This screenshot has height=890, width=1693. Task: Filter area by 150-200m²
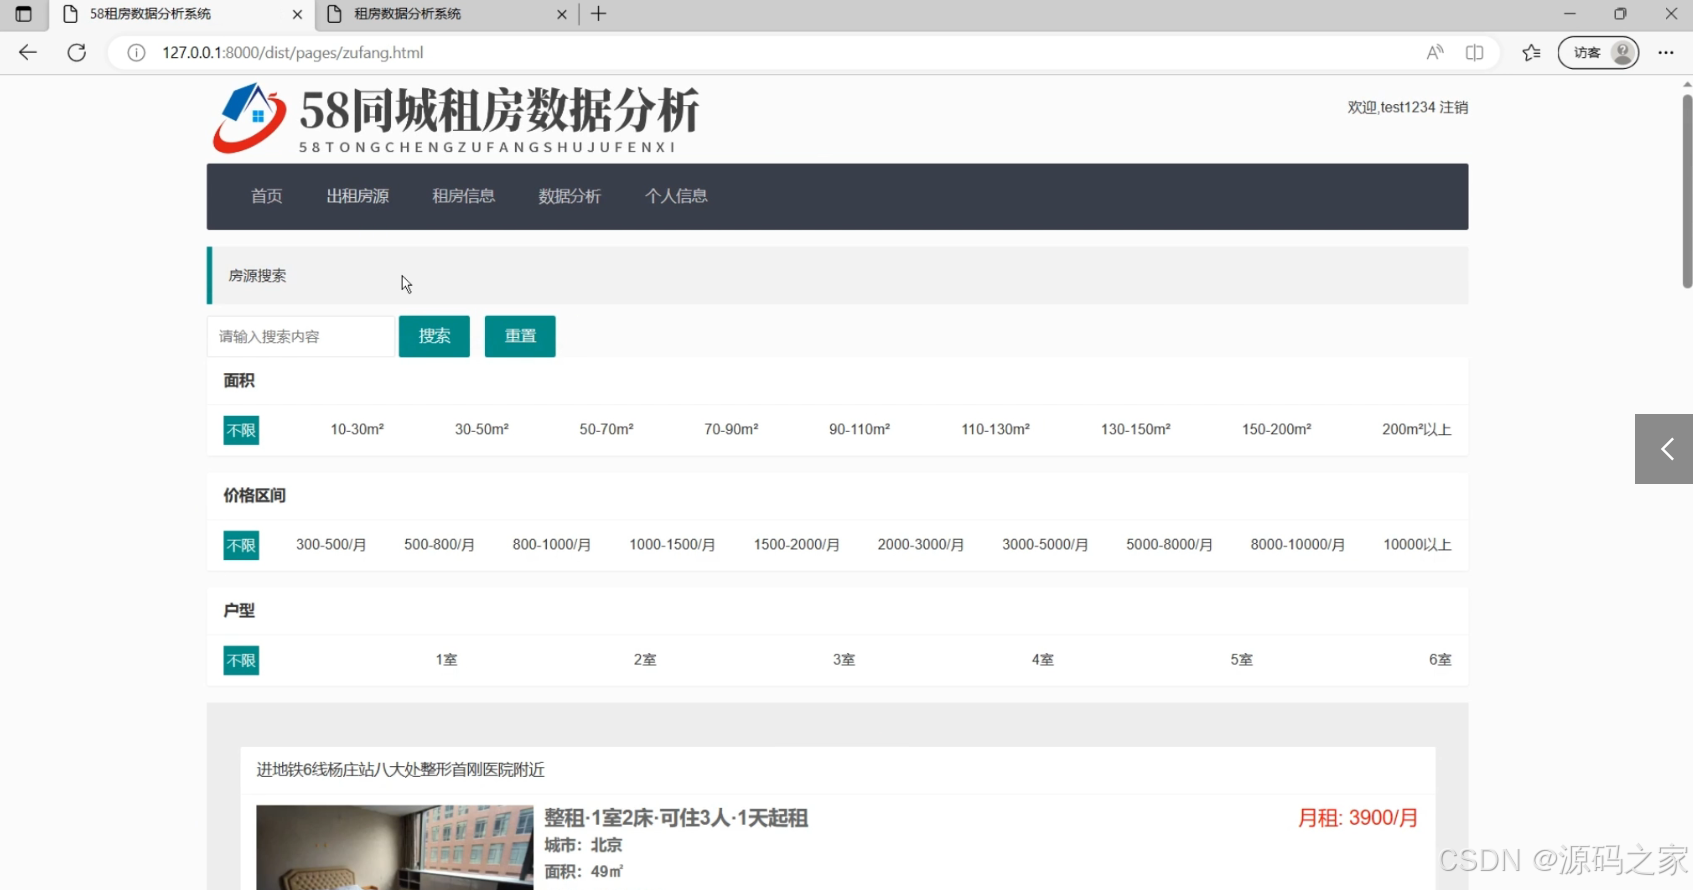1276,429
